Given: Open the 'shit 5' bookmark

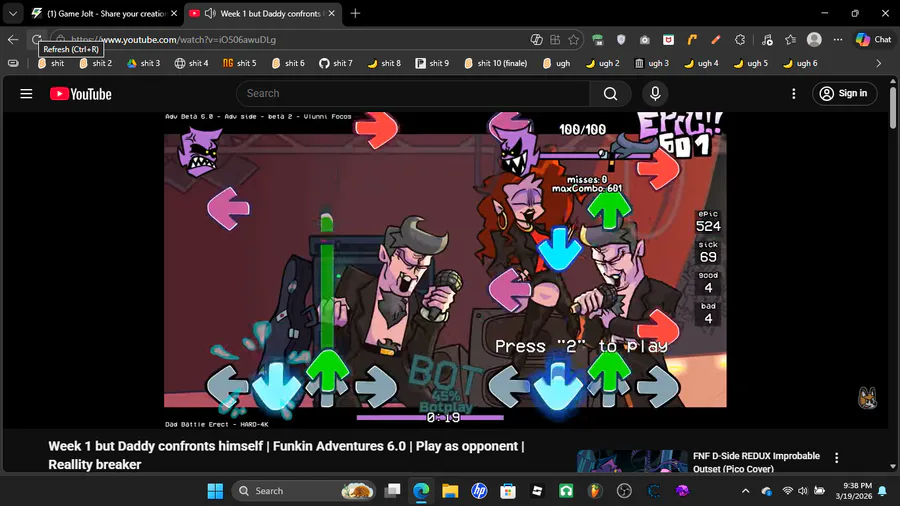Looking at the screenshot, I should pyautogui.click(x=240, y=63).
